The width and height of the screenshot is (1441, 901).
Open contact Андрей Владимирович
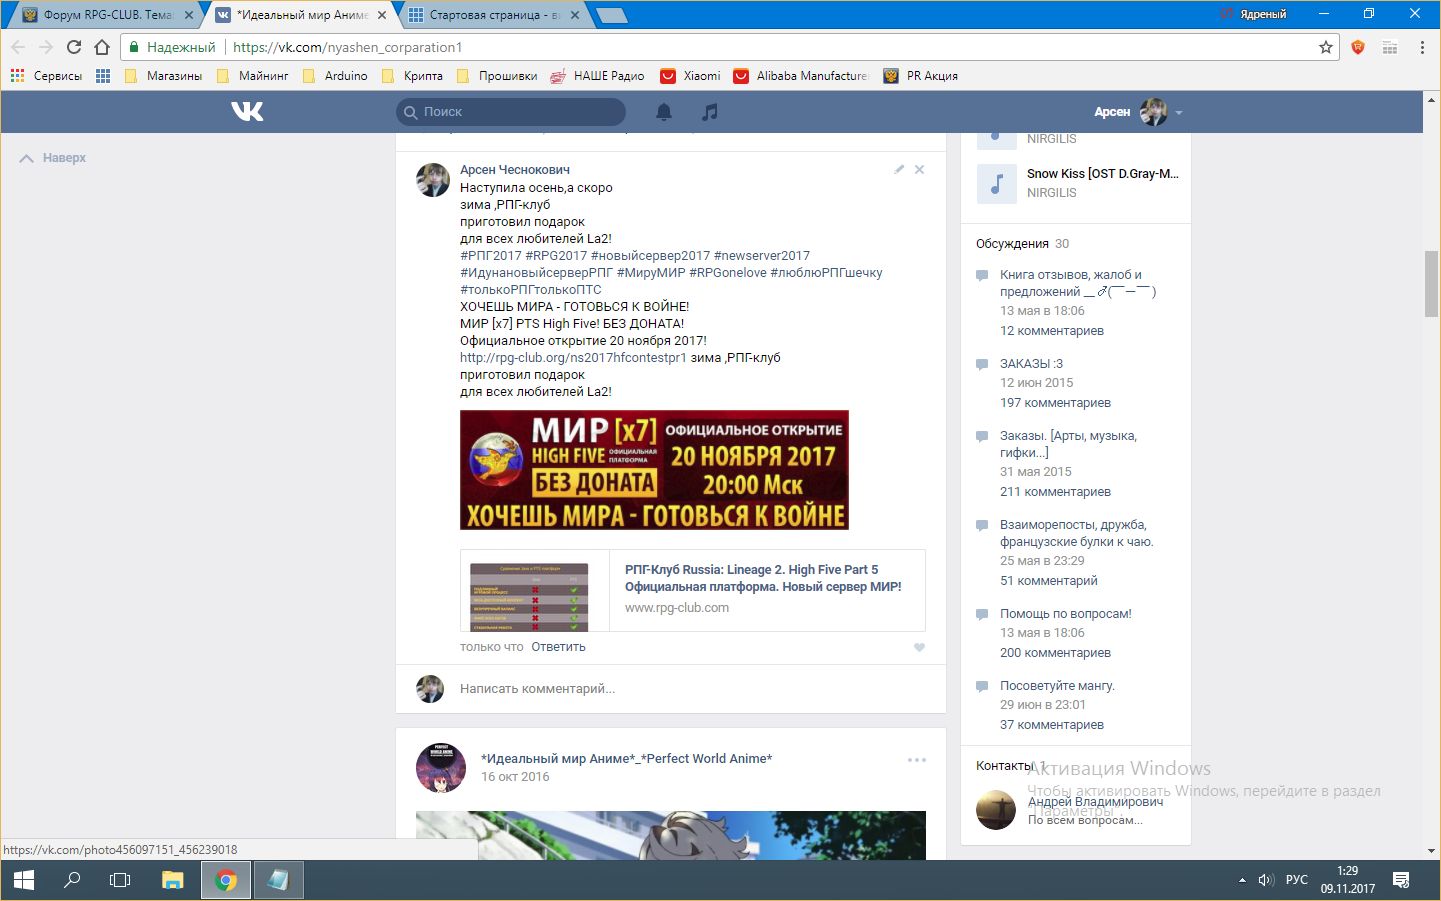[x=1095, y=802]
